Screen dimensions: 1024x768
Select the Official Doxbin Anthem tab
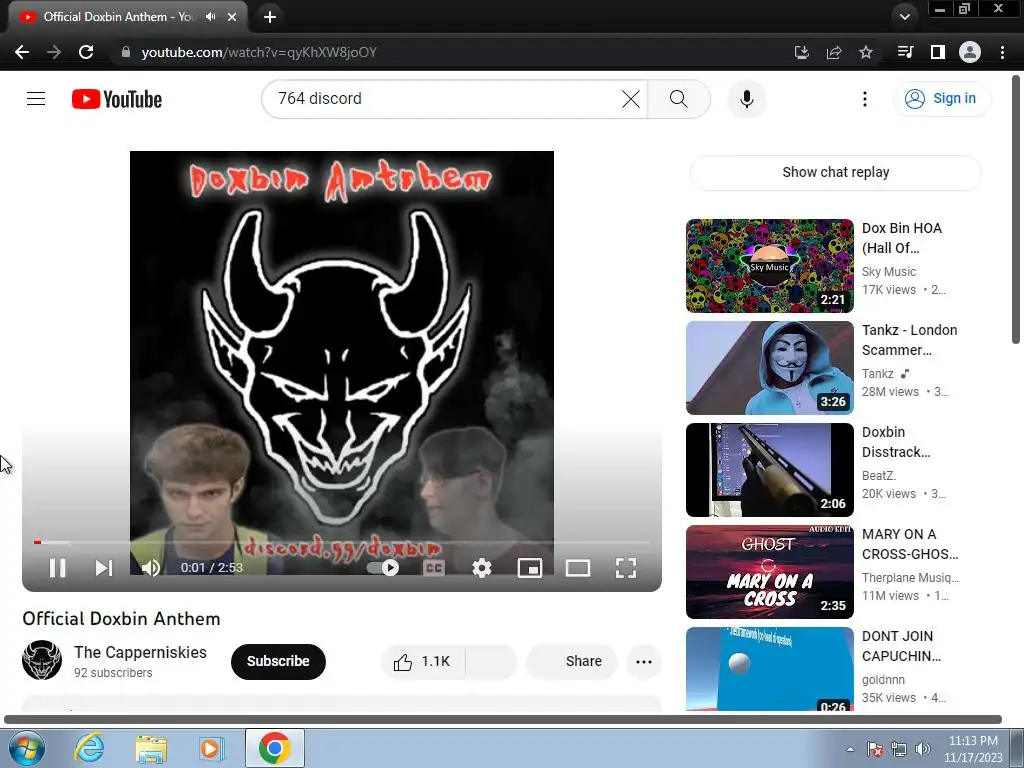[x=127, y=17]
